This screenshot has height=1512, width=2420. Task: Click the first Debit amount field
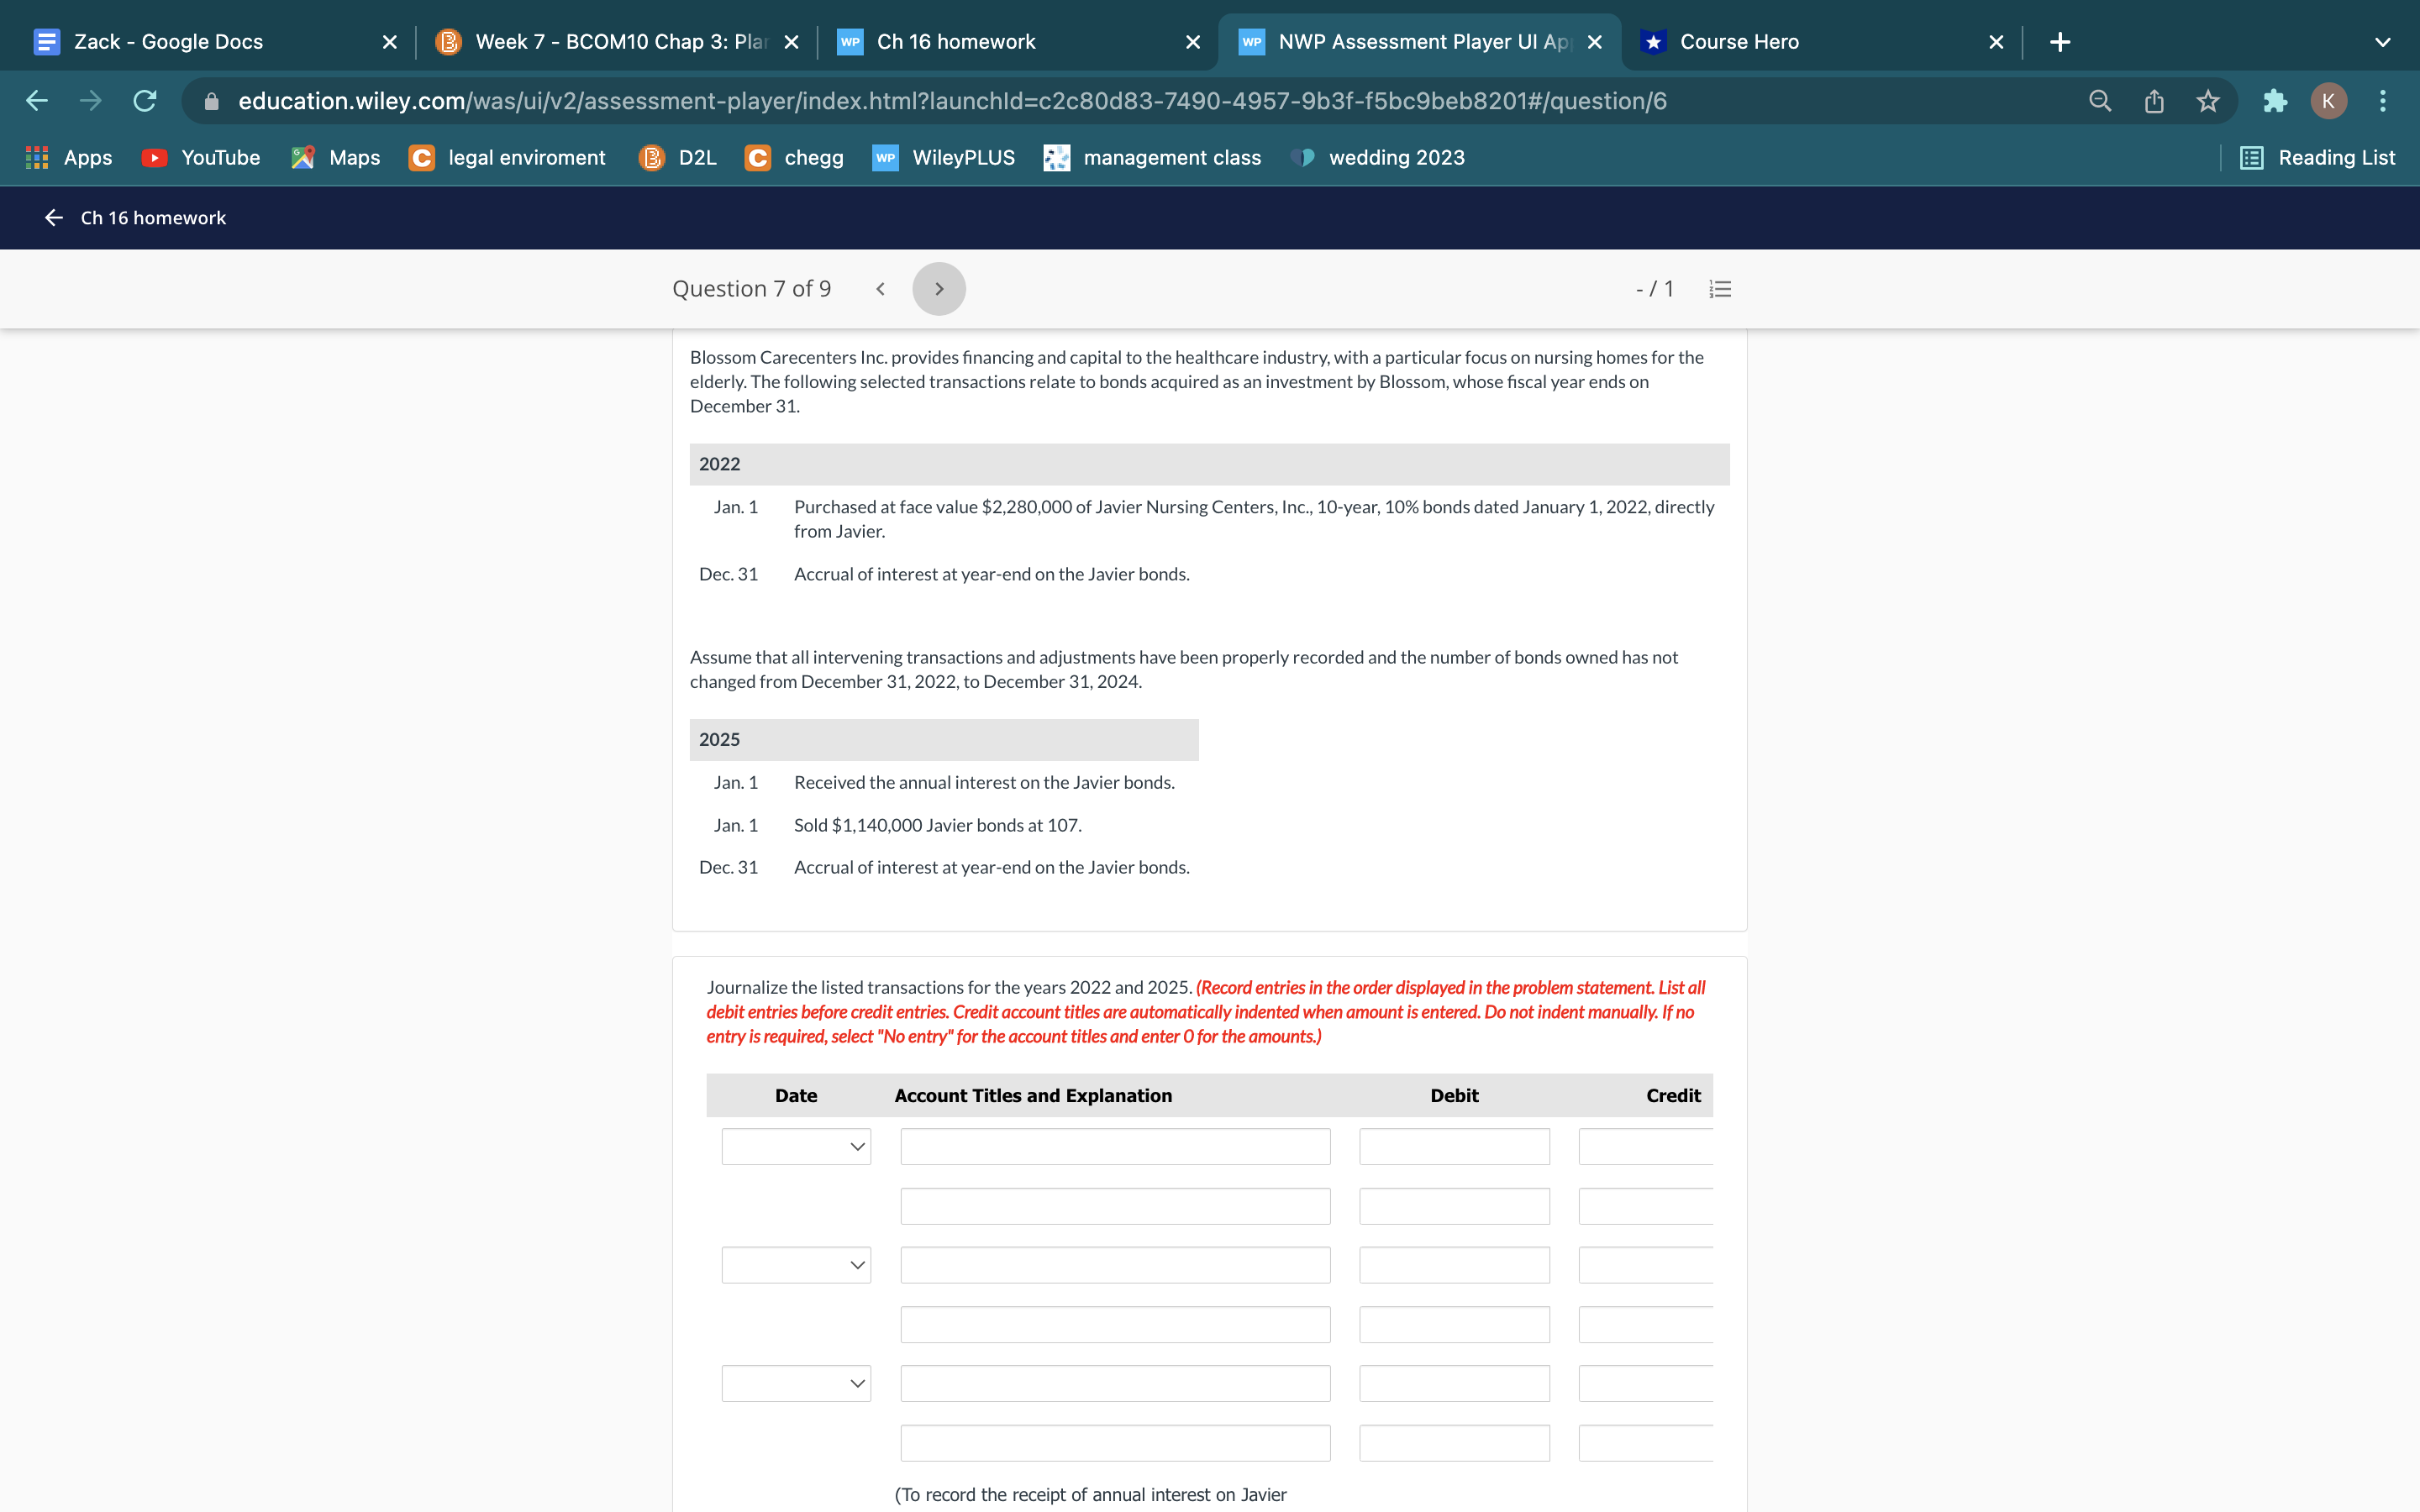pyautogui.click(x=1454, y=1146)
